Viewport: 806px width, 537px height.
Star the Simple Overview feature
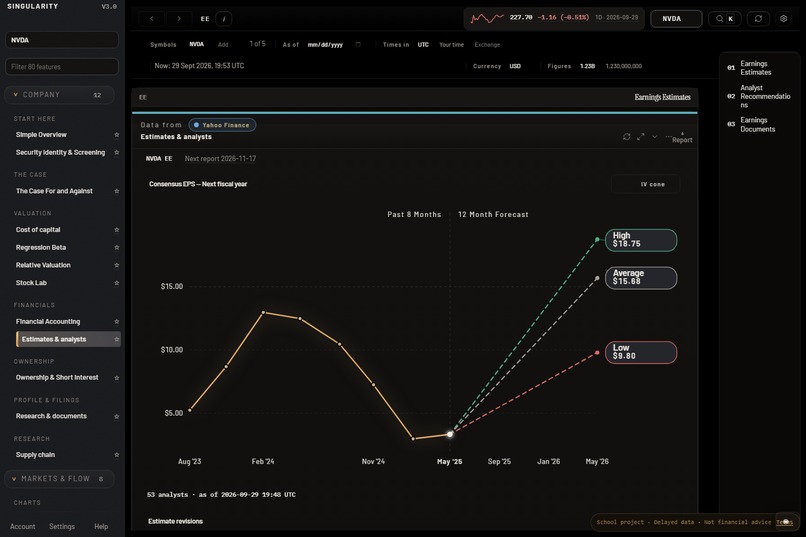coord(117,135)
